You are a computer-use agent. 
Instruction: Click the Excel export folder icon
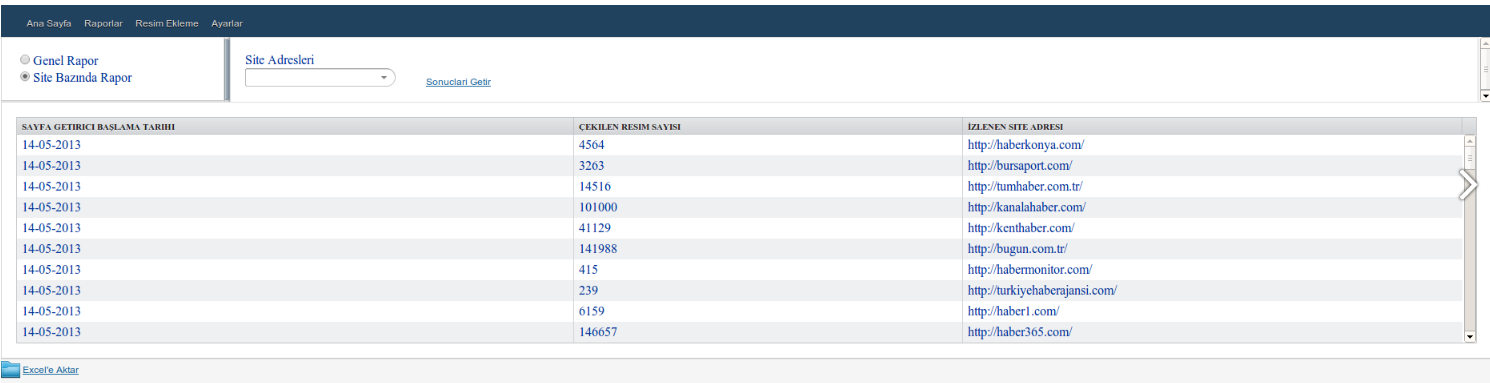[x=10, y=369]
